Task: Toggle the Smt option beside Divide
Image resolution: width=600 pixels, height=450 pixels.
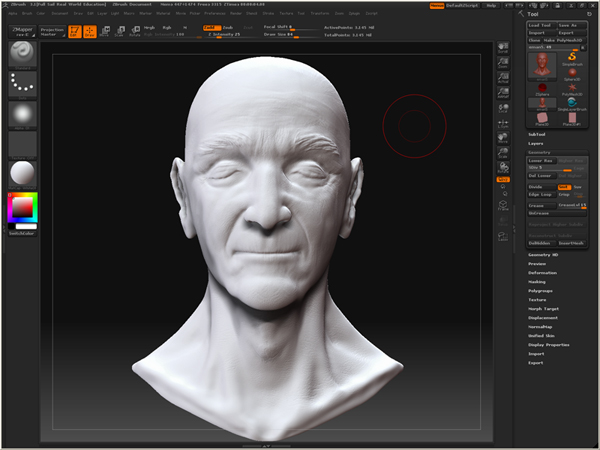Action: pos(564,187)
